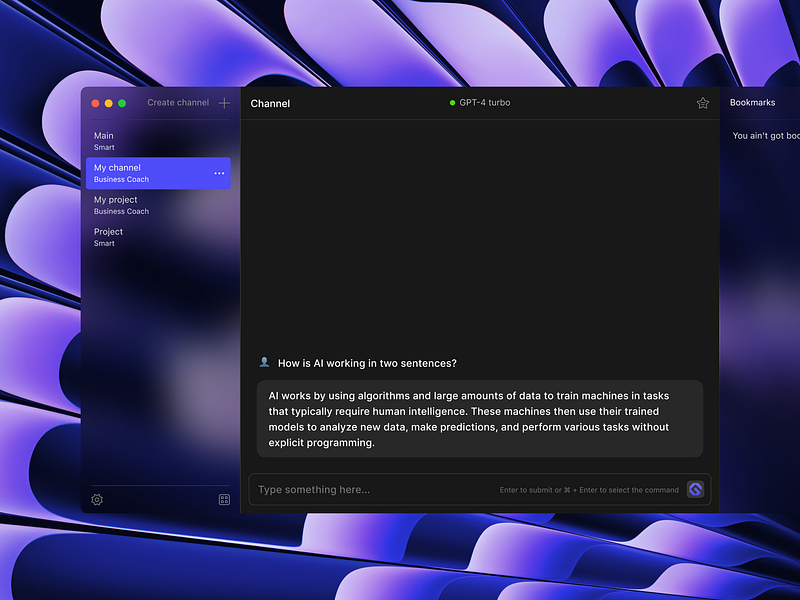Screen dimensions: 800x600
Task: Open the My project channel
Action: click(x=158, y=205)
